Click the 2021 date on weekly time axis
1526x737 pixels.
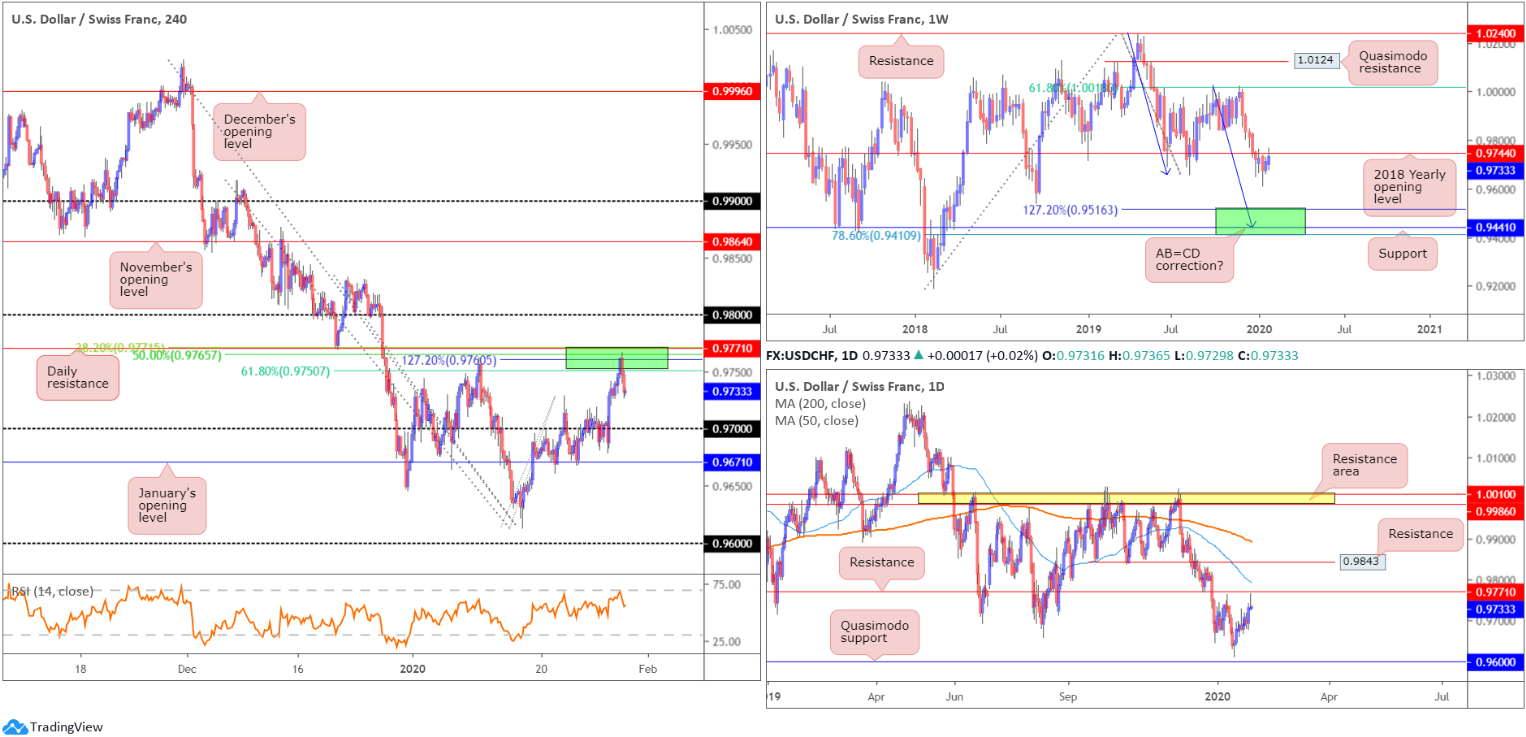coord(1430,328)
